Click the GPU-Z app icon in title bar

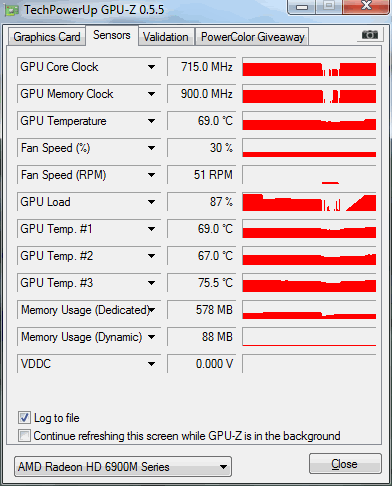11,11
